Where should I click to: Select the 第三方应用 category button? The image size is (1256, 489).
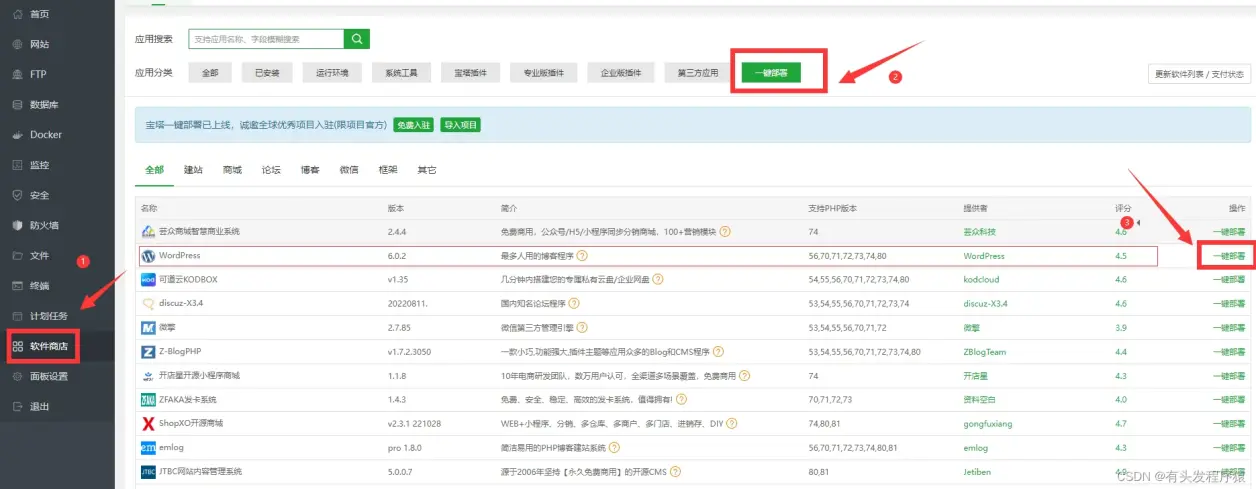698,73
